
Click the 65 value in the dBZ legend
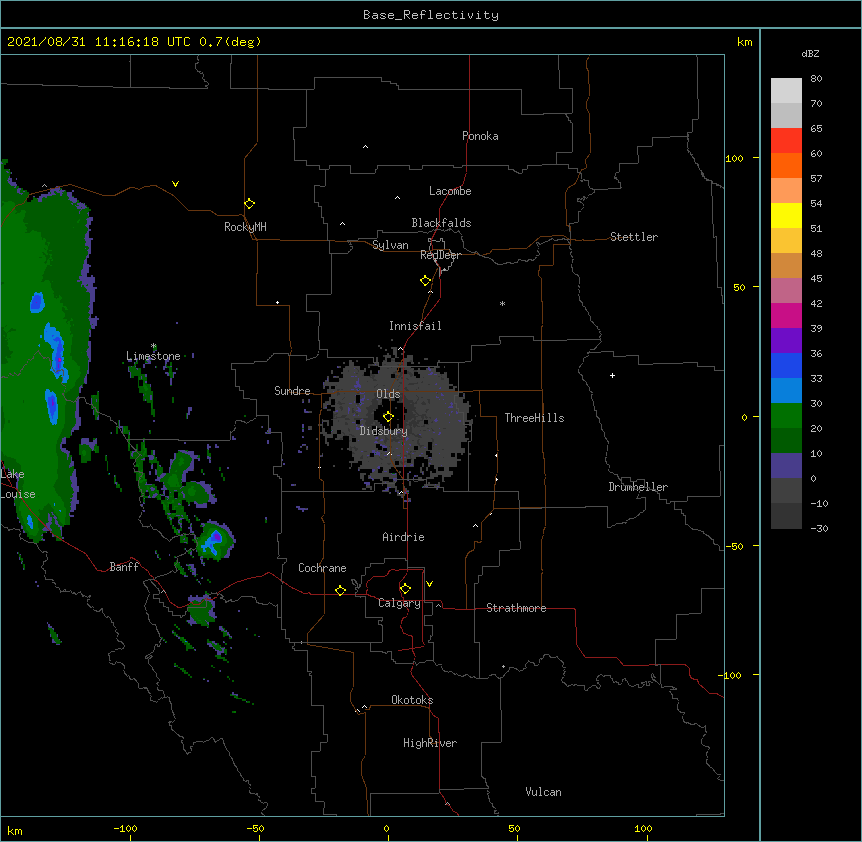click(x=816, y=129)
